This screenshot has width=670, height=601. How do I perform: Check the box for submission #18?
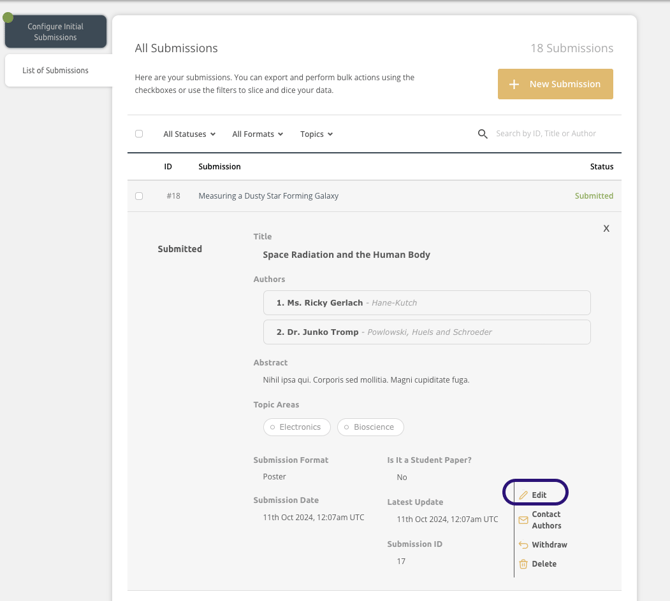pyautogui.click(x=139, y=196)
